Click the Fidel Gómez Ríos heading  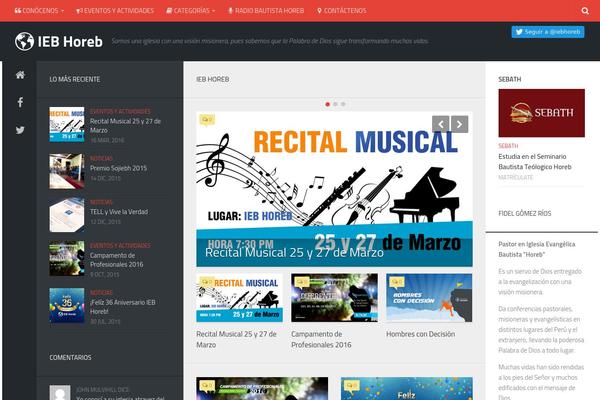click(x=525, y=214)
